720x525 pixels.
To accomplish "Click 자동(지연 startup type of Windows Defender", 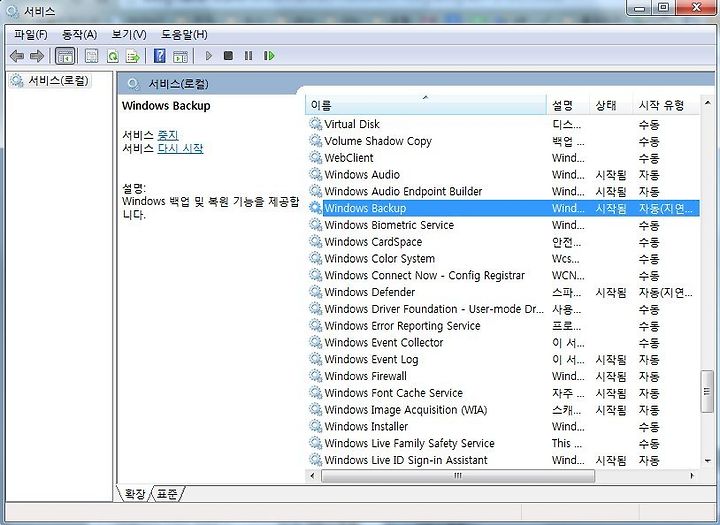I will click(665, 292).
